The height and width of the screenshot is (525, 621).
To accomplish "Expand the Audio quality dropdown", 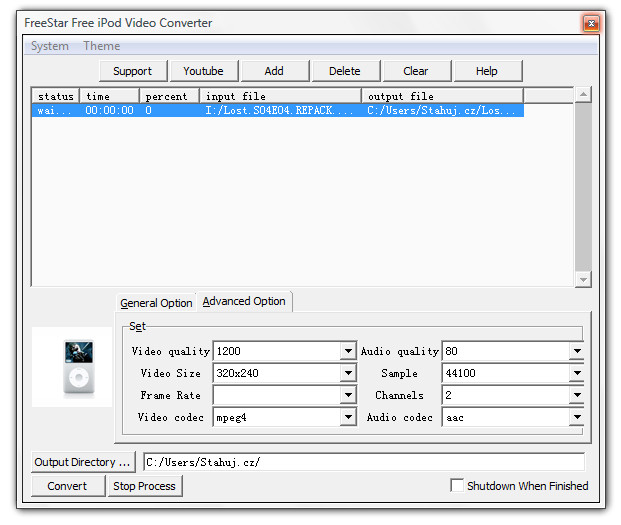I will pyautogui.click(x=577, y=351).
